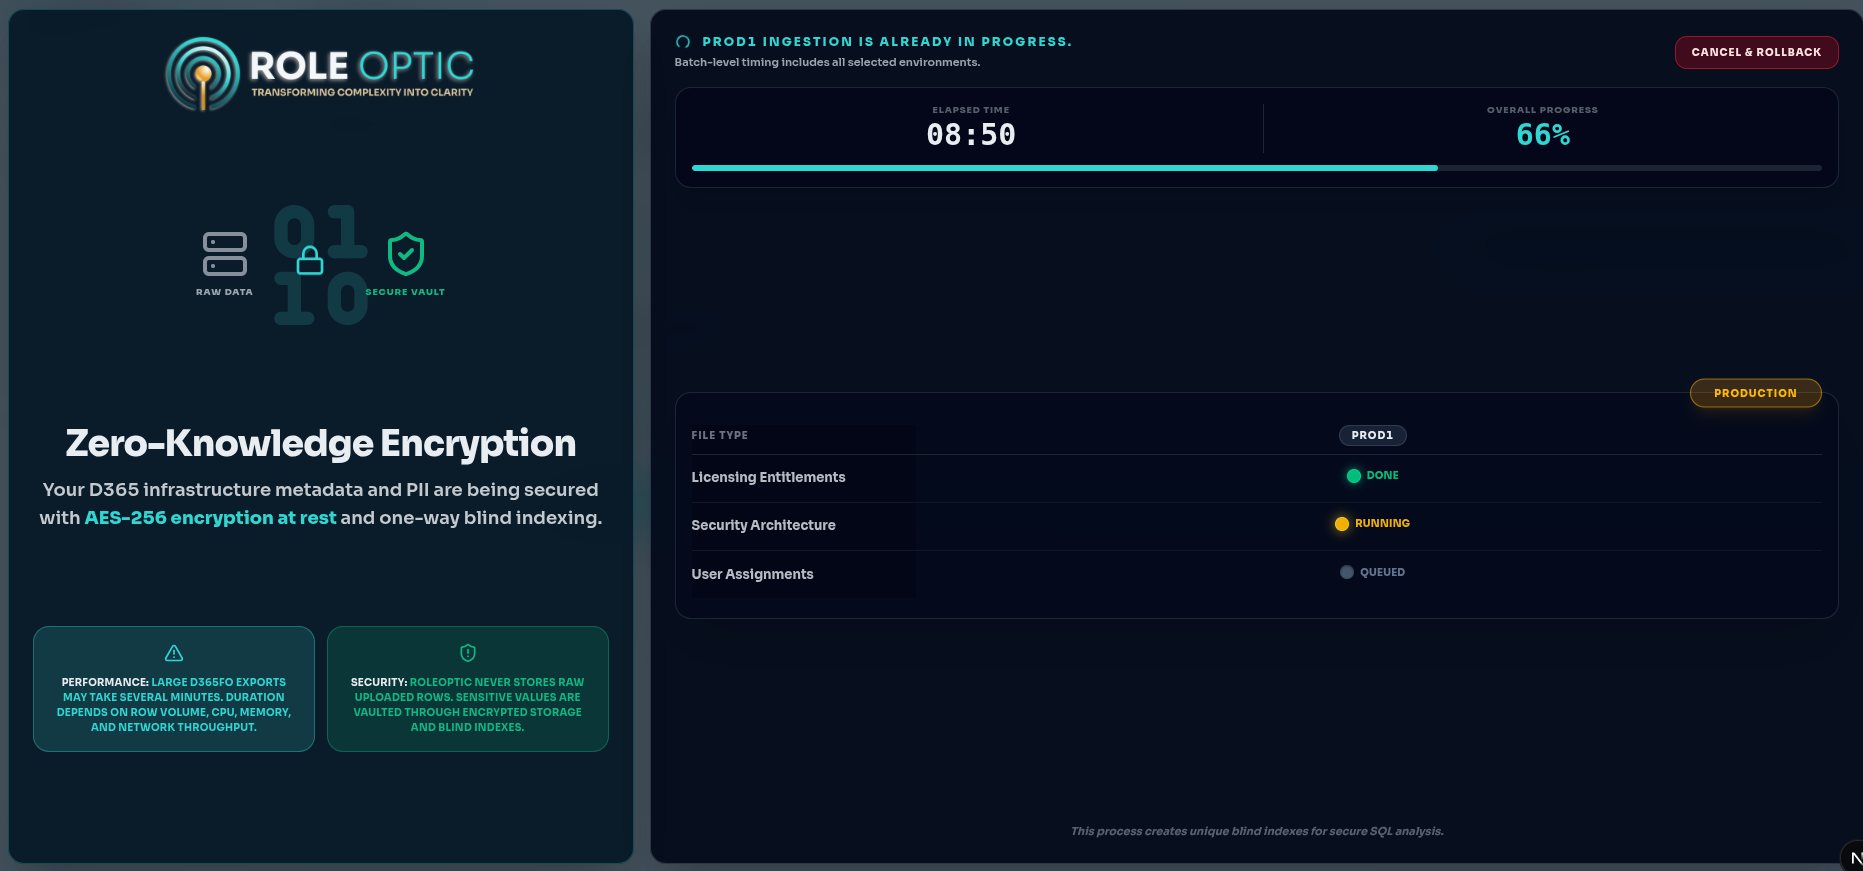Click the DONE status text
The height and width of the screenshot is (871, 1863).
1382,476
